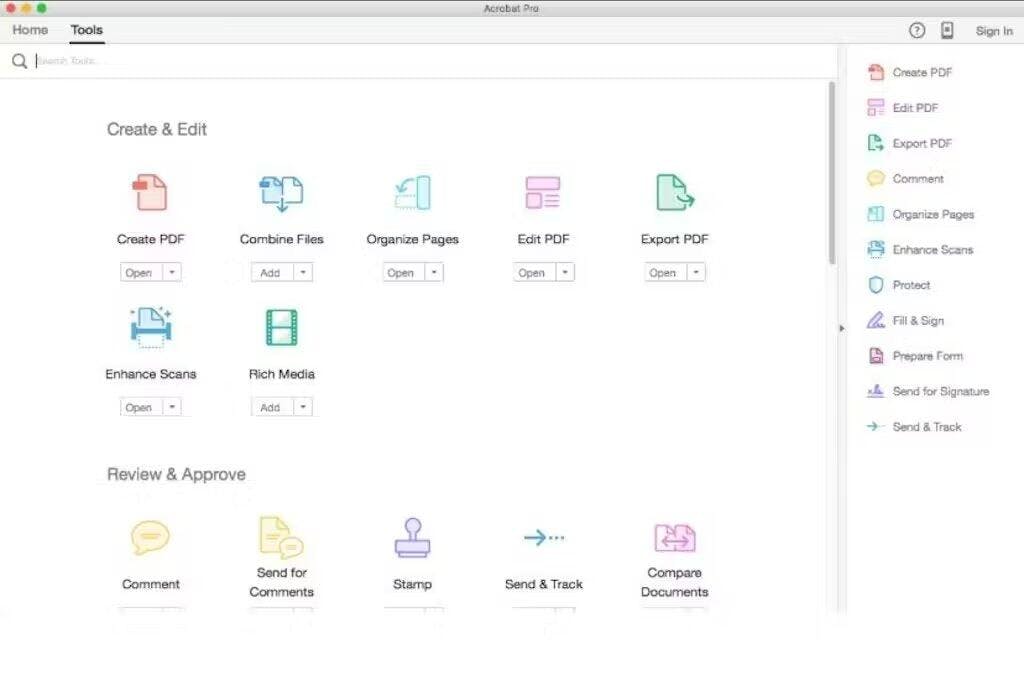Select the Tools tab

(87, 30)
